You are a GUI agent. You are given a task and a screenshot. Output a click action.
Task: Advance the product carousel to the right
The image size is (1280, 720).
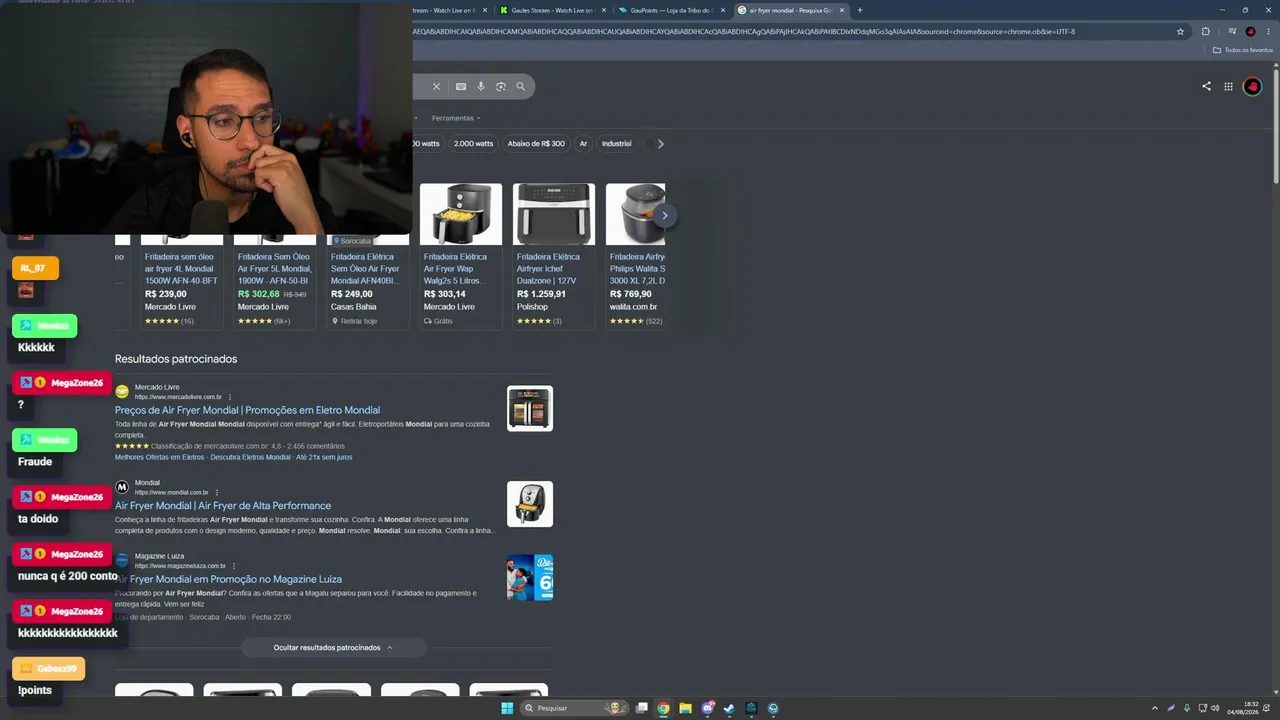coord(664,215)
